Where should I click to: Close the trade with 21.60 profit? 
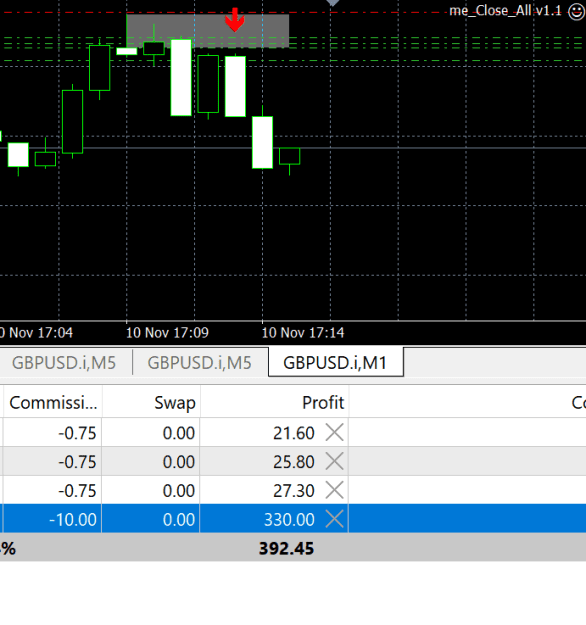coord(334,432)
